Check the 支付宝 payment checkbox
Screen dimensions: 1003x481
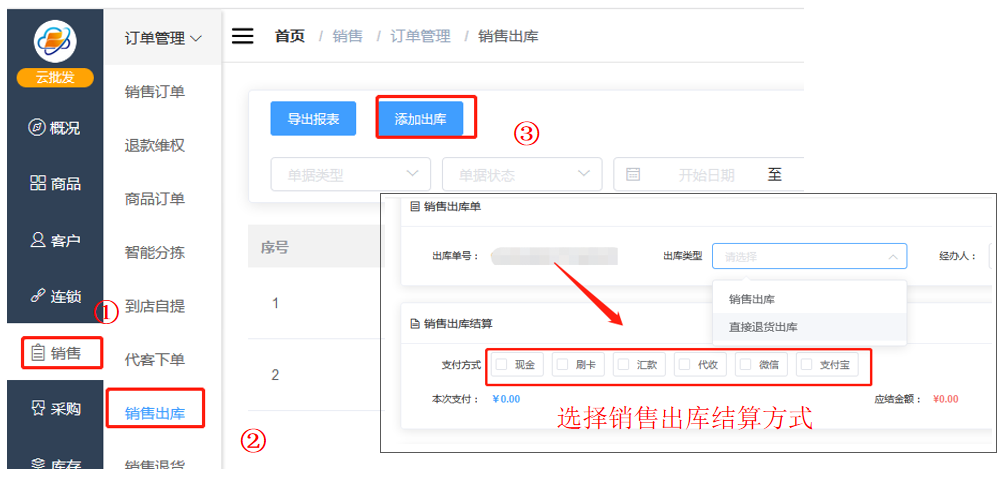(x=807, y=365)
